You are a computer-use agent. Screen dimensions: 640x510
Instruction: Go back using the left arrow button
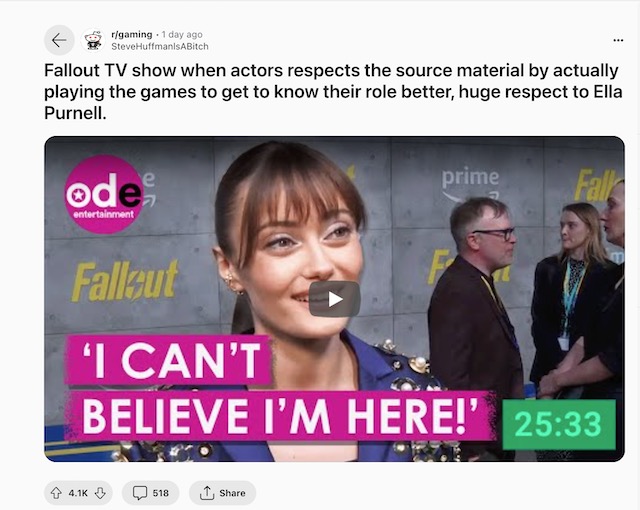click(59, 40)
